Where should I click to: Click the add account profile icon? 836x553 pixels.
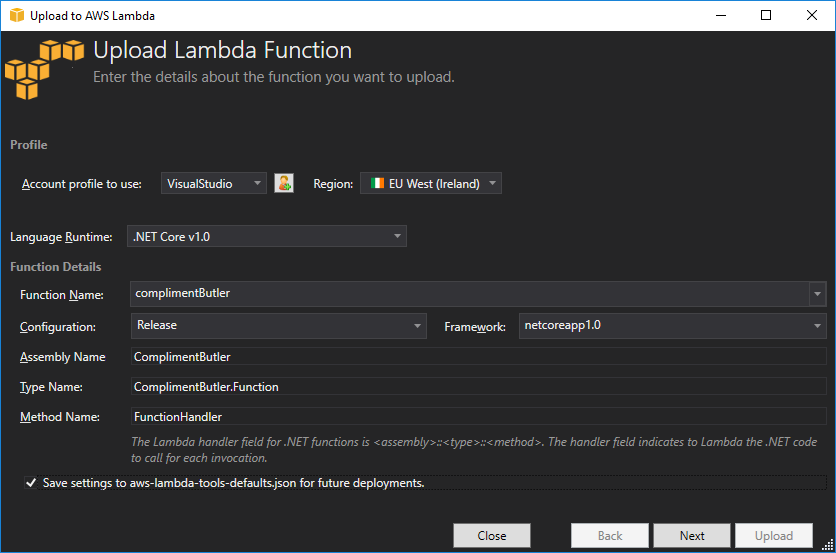[x=284, y=183]
